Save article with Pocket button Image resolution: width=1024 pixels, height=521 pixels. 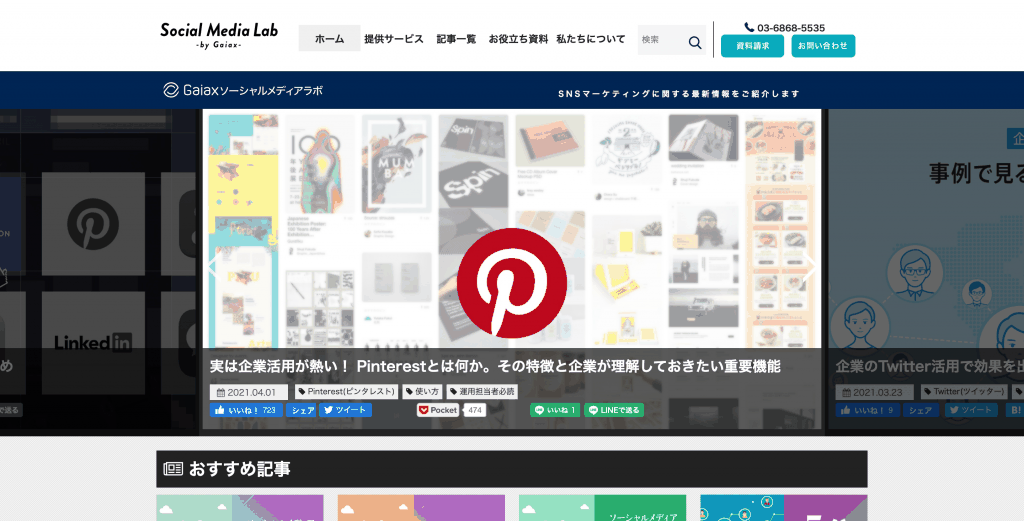coord(438,410)
